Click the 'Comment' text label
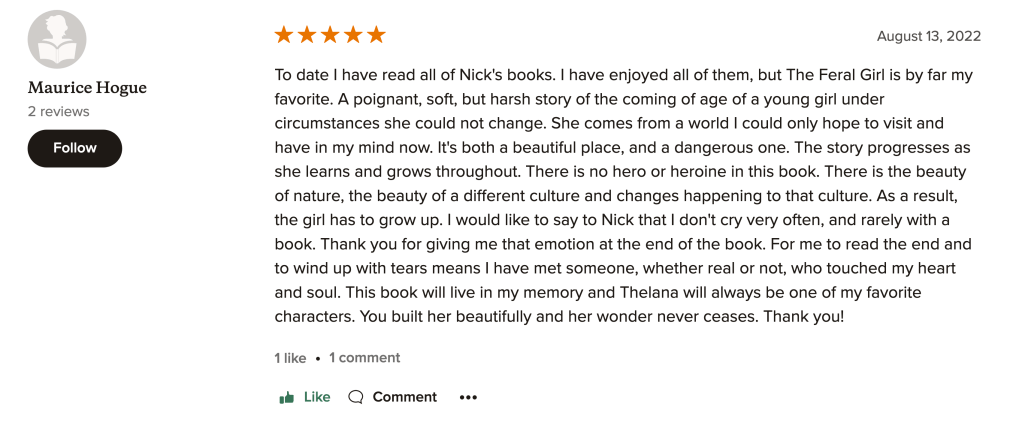Screen dimensions: 1022x428 405,397
